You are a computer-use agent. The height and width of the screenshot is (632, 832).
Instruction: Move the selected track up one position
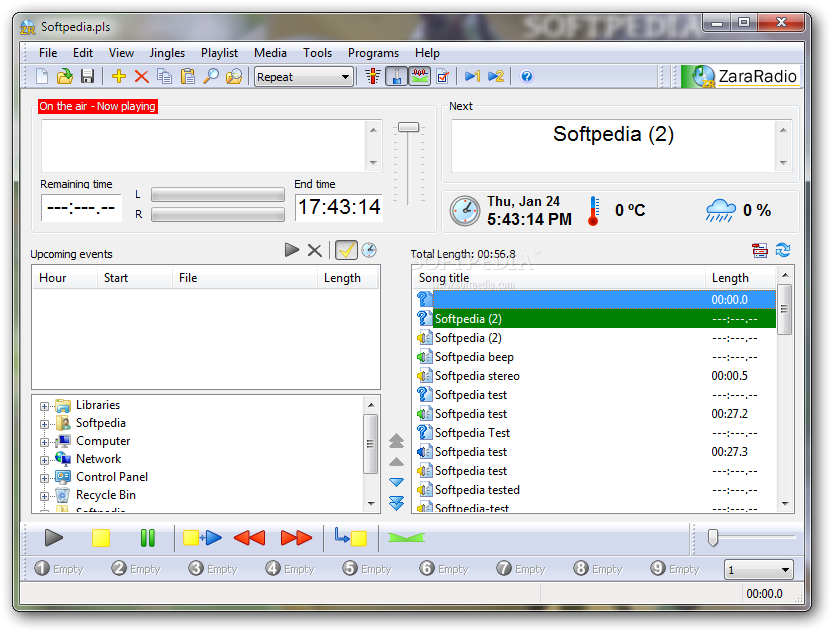tap(396, 462)
